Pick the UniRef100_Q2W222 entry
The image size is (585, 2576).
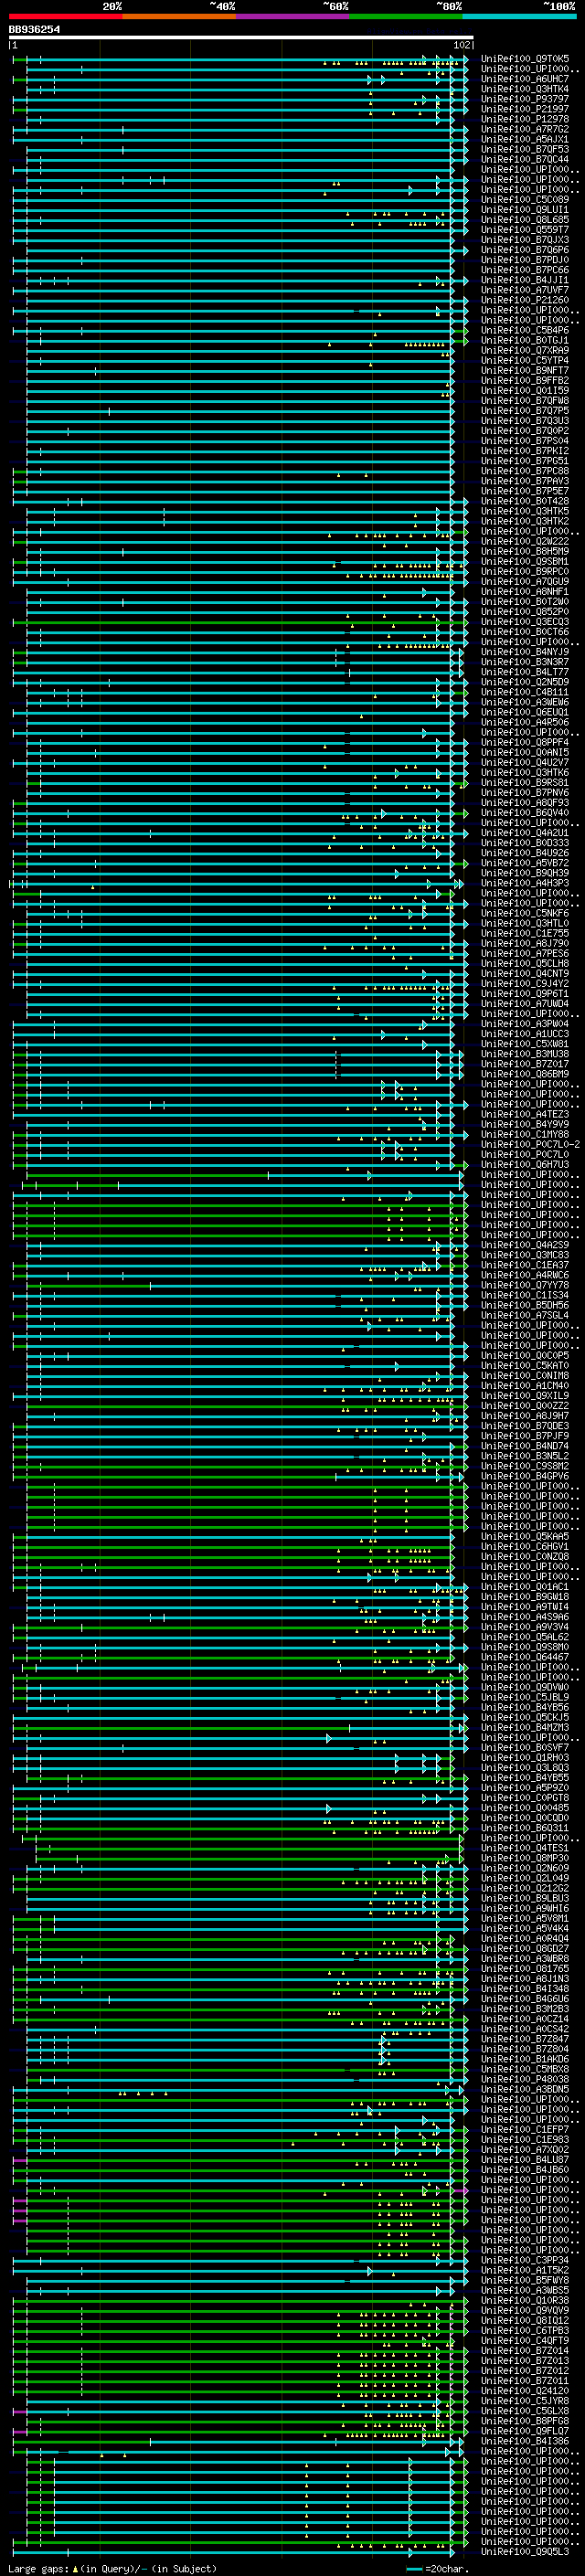[x=525, y=542]
